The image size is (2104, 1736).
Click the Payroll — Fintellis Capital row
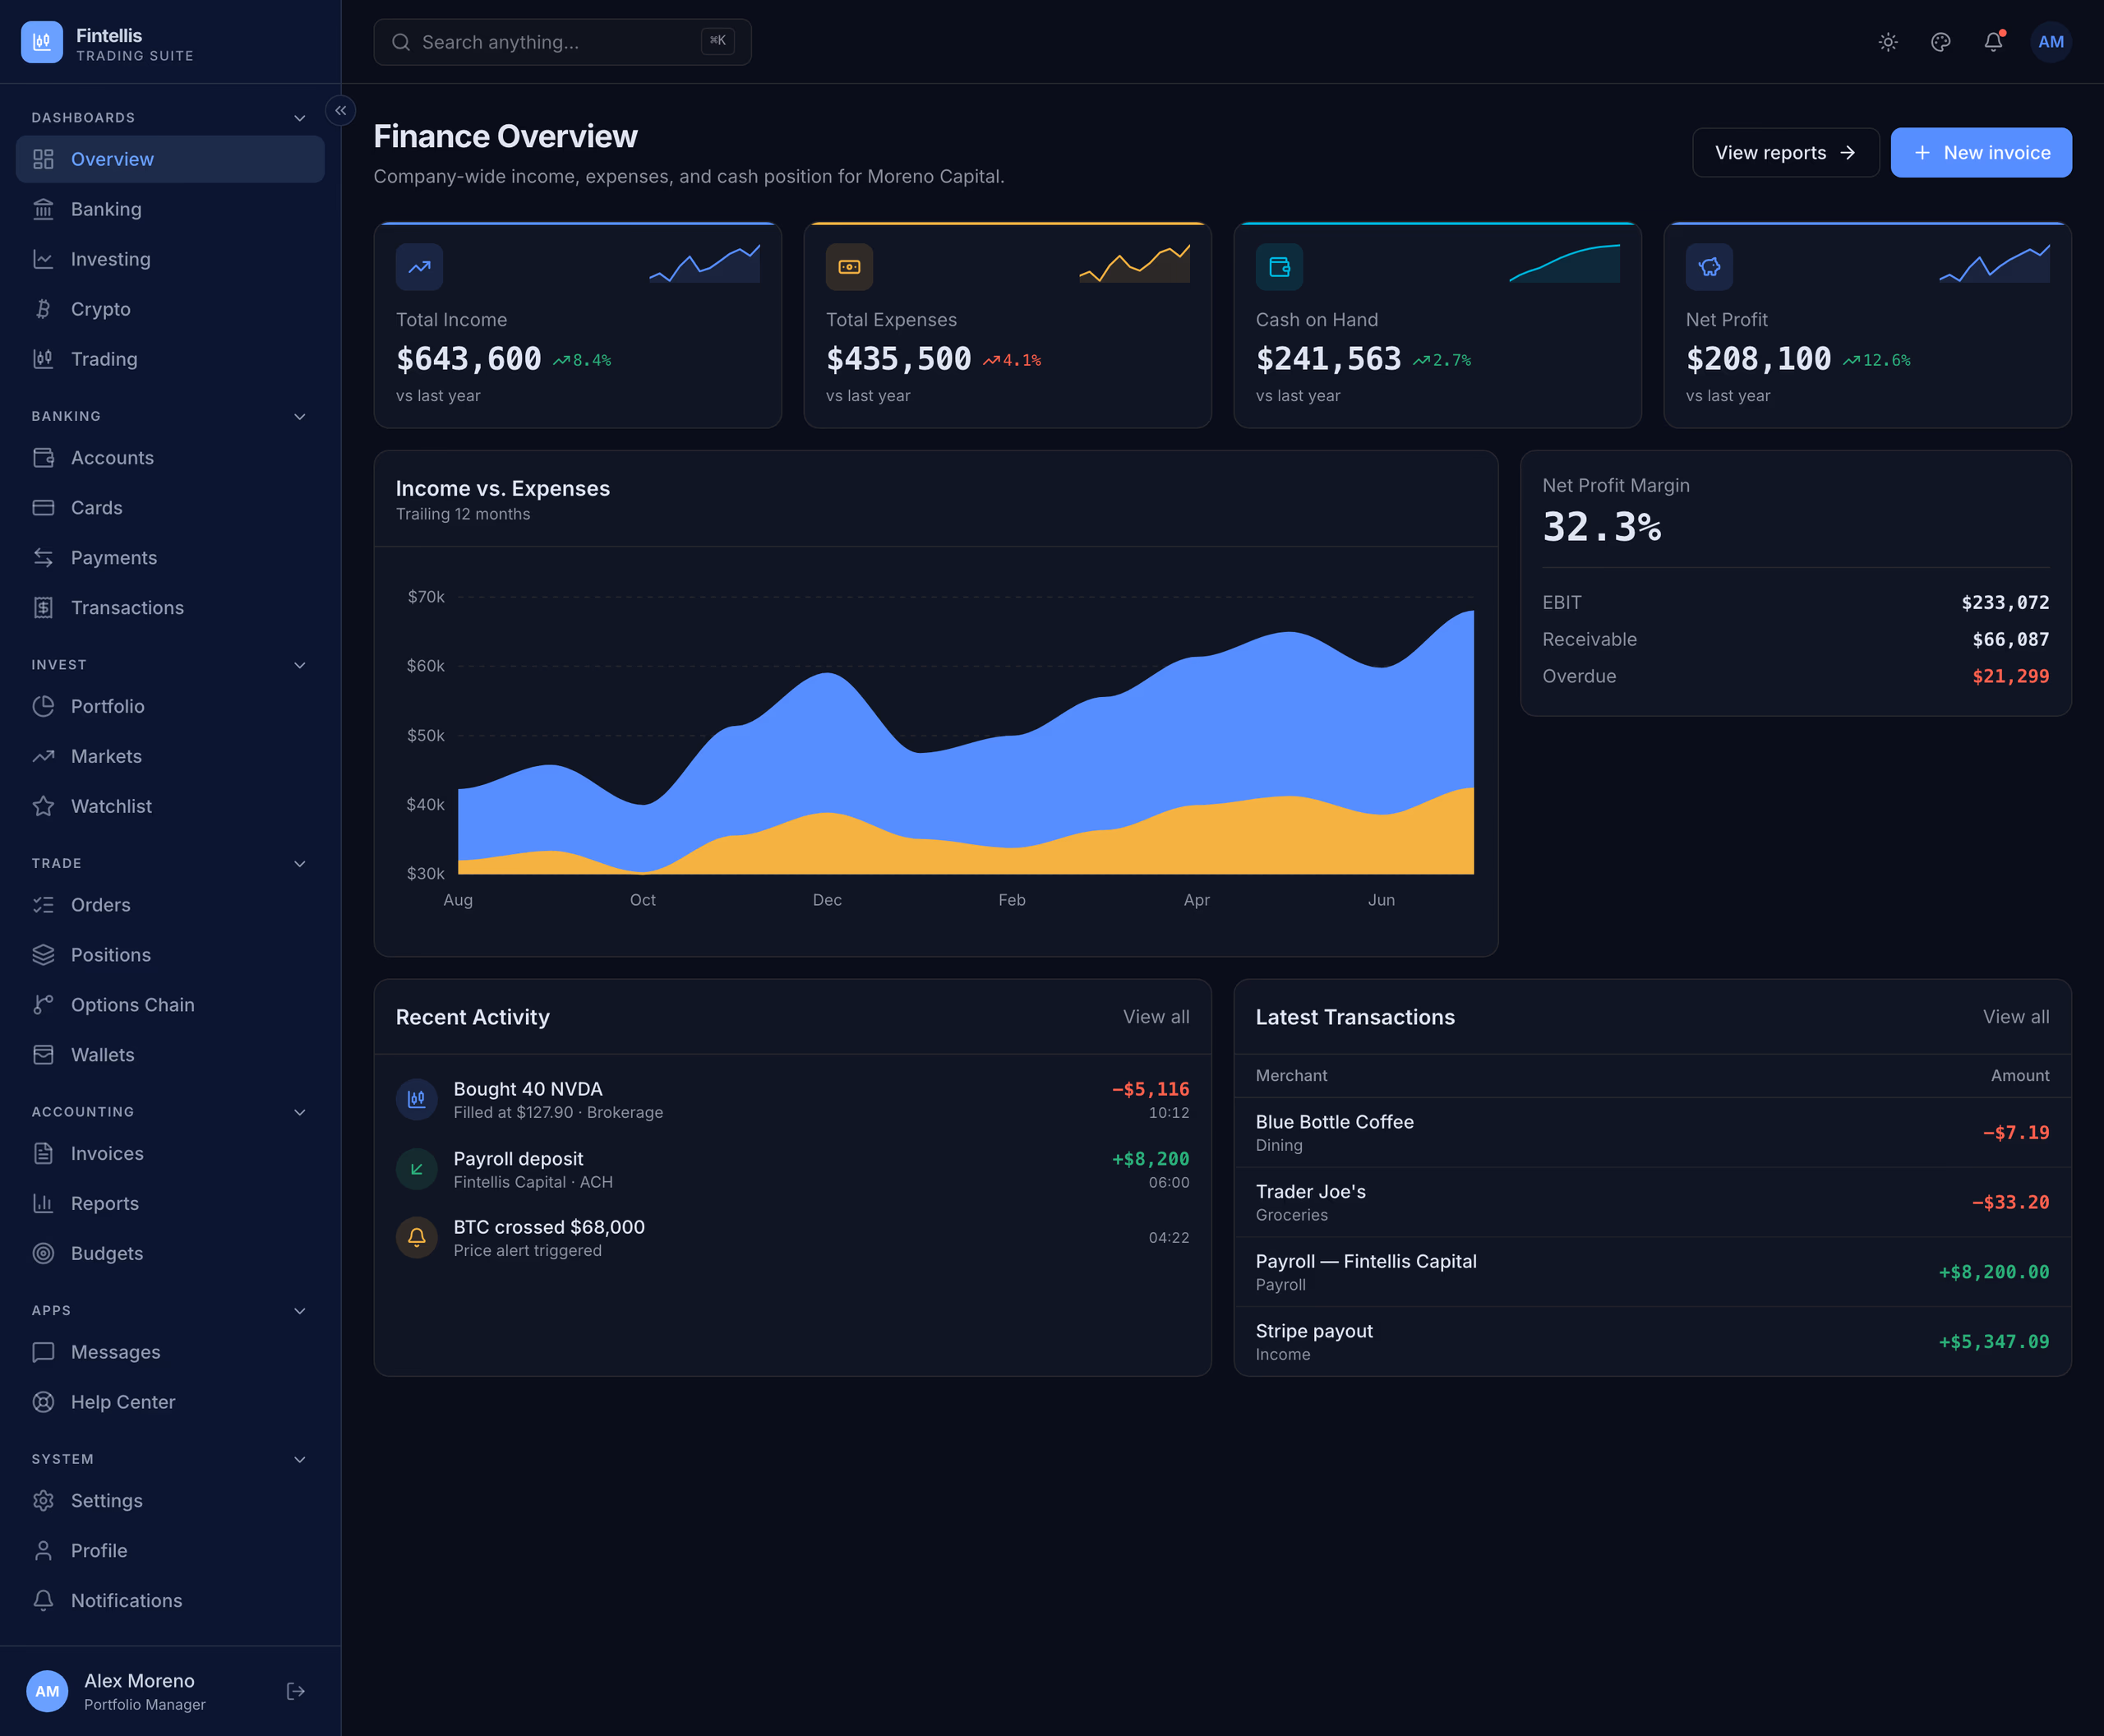[x=1652, y=1272]
